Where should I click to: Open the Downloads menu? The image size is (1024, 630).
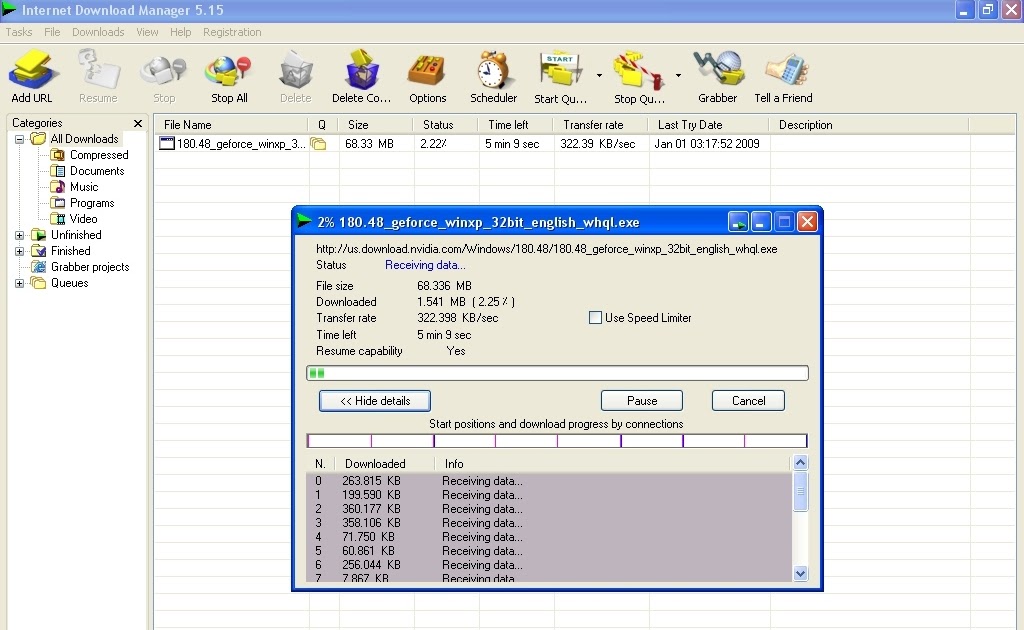click(98, 32)
